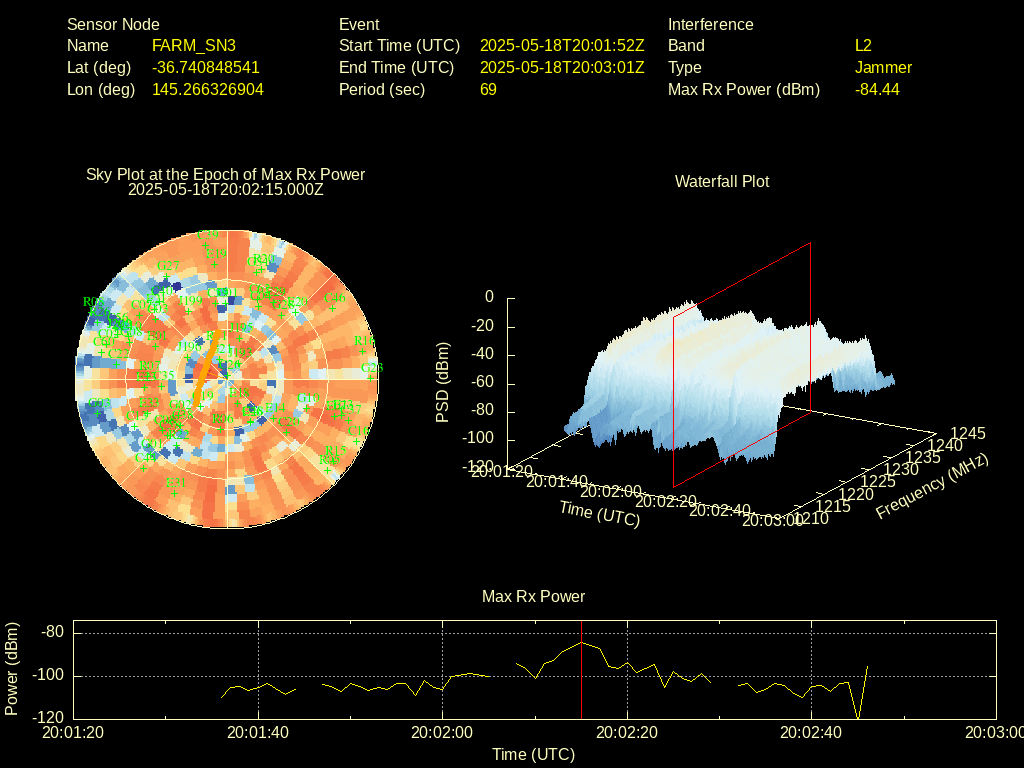Select the L2 band value
Image resolution: width=1024 pixels, height=768 pixels.
tap(863, 45)
